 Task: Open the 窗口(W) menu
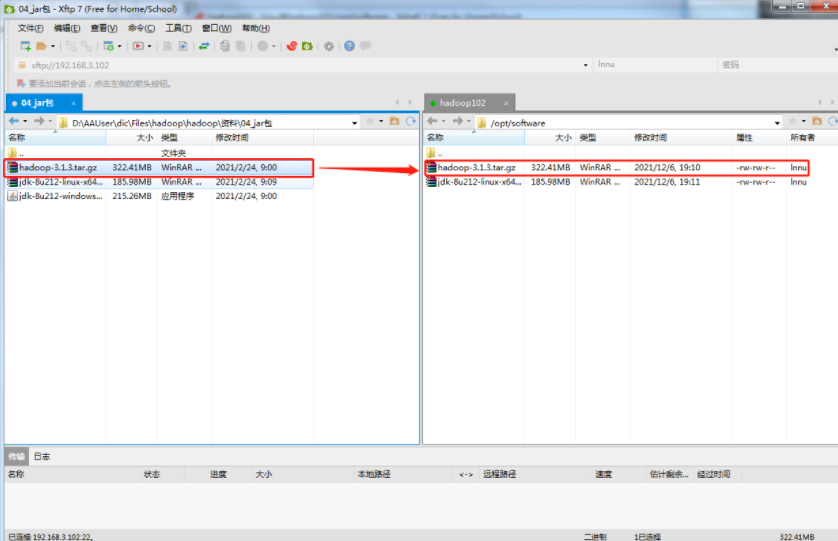coord(216,28)
